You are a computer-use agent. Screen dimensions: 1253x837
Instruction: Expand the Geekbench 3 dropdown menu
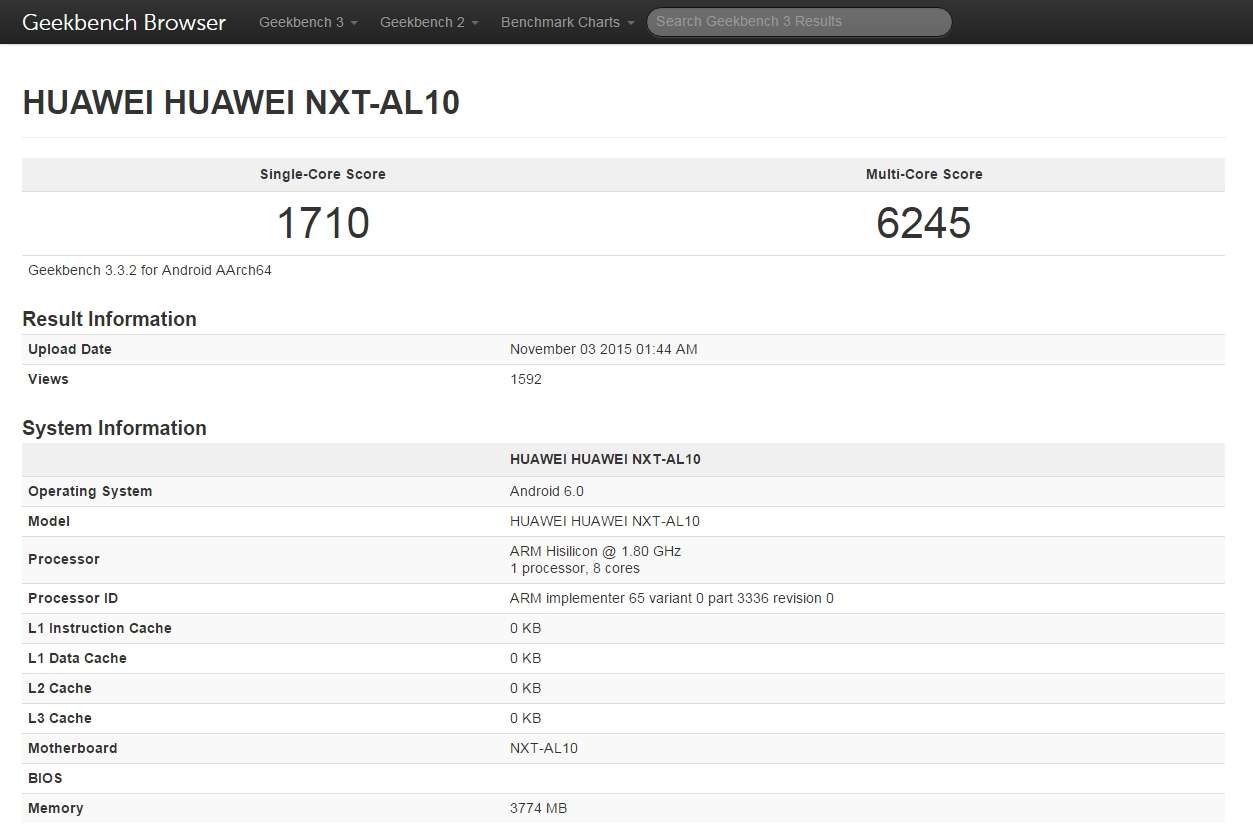pos(308,22)
